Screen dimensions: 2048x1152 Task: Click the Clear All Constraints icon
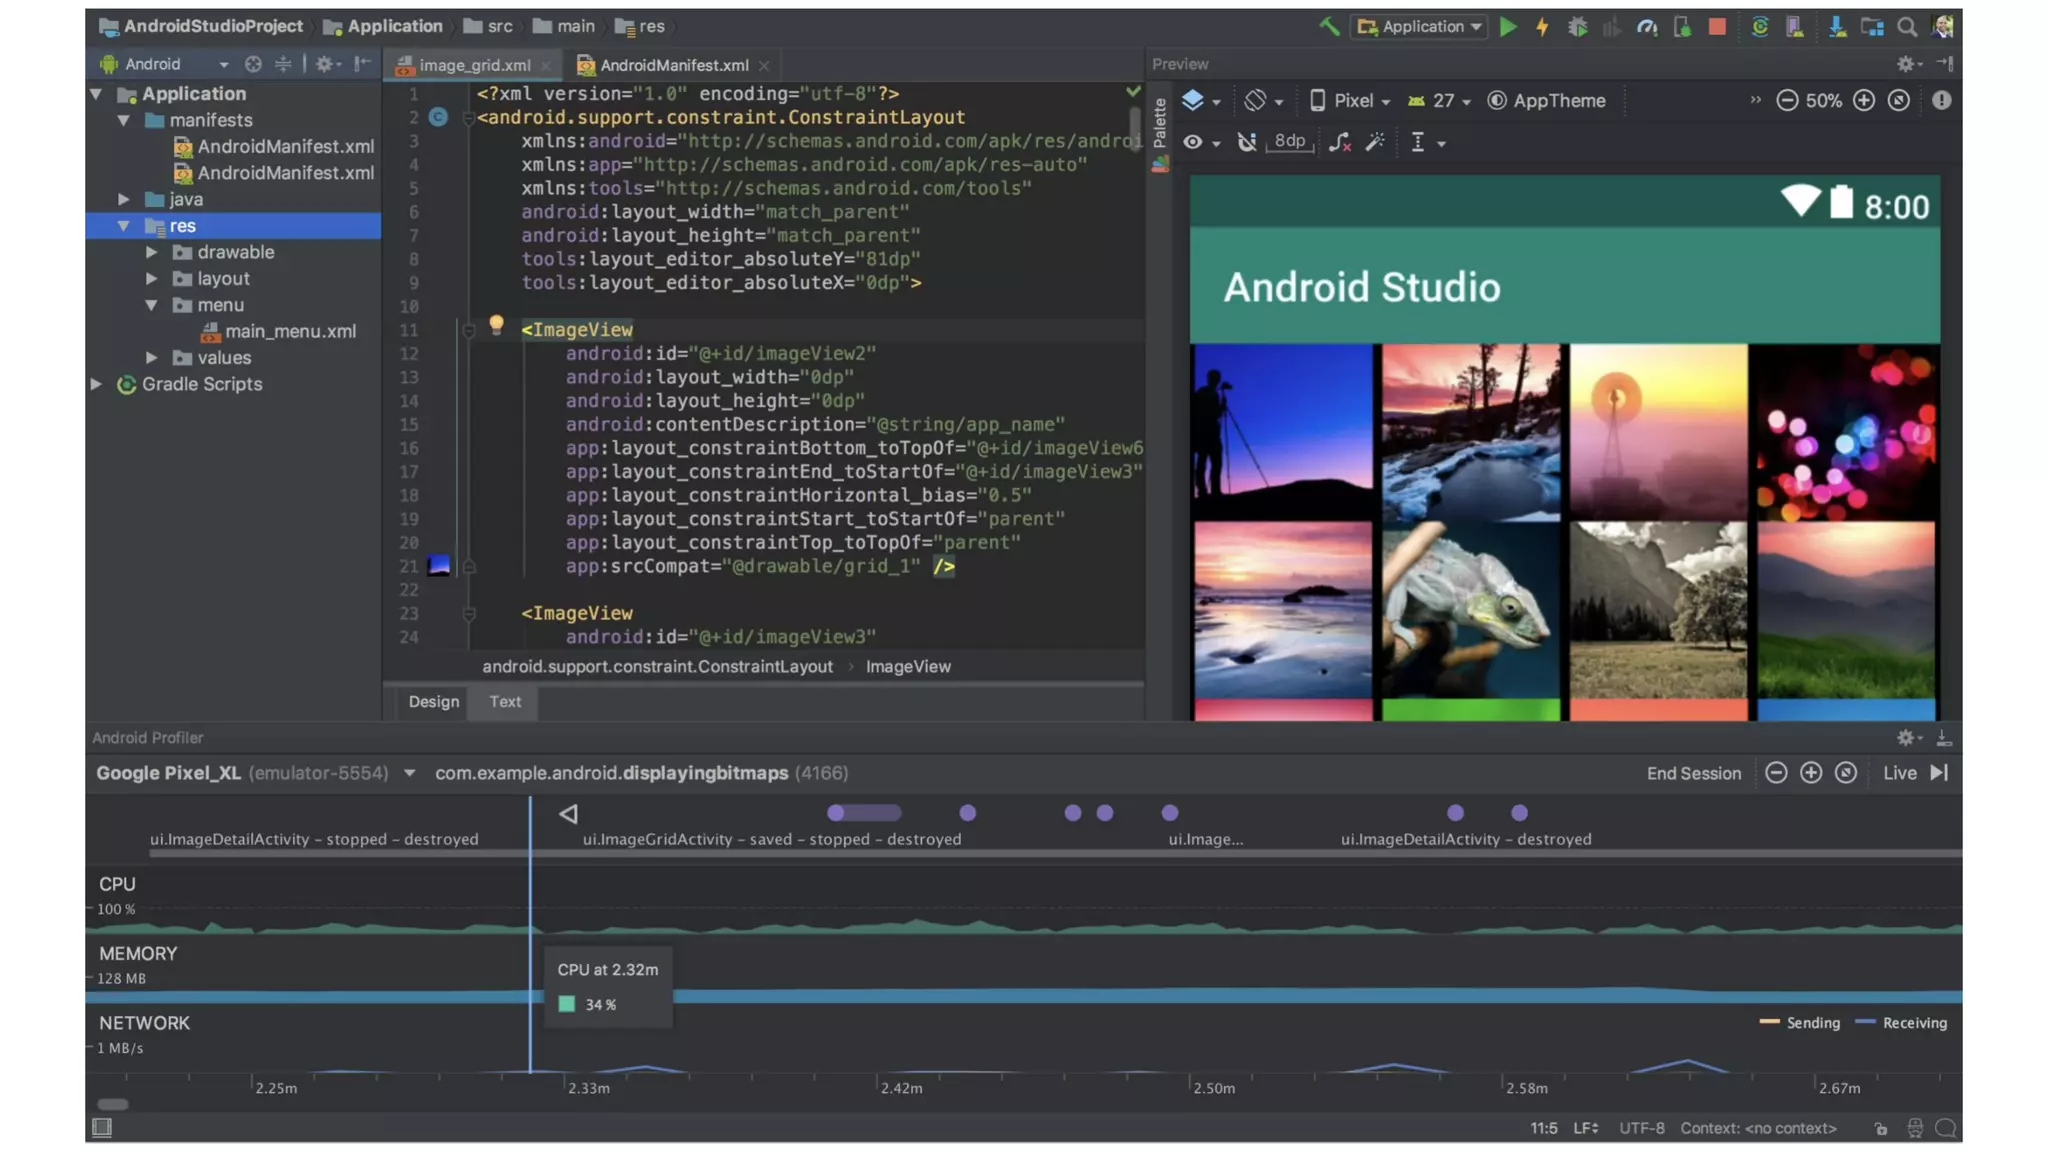pyautogui.click(x=1340, y=142)
